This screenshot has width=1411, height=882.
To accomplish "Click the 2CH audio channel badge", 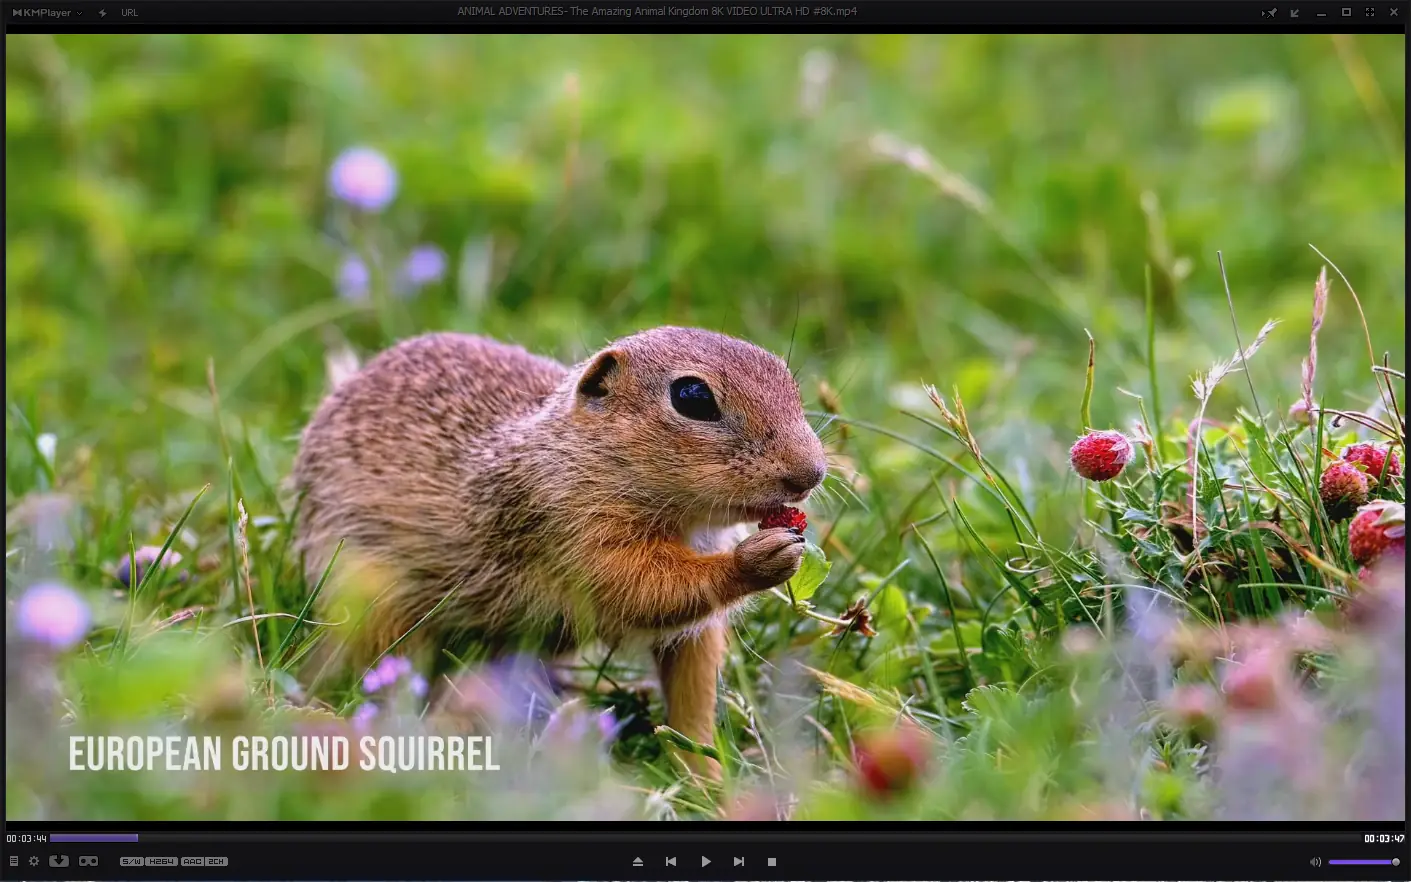I will 217,861.
